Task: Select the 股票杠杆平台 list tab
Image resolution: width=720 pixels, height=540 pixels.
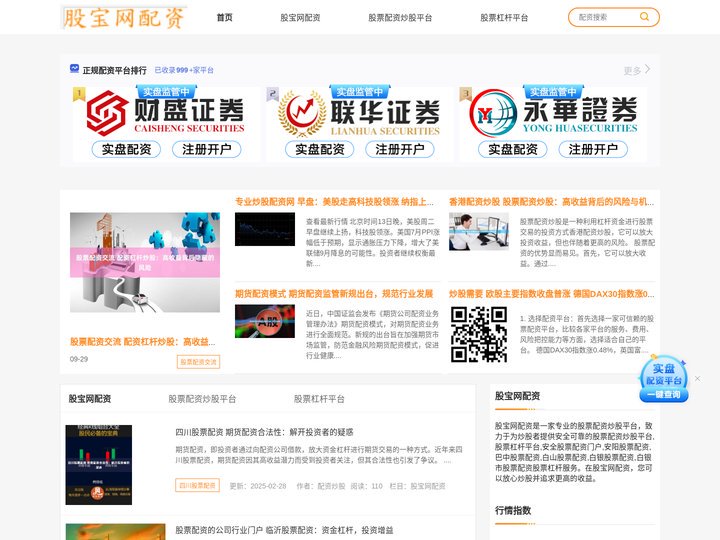Action: click(x=319, y=399)
